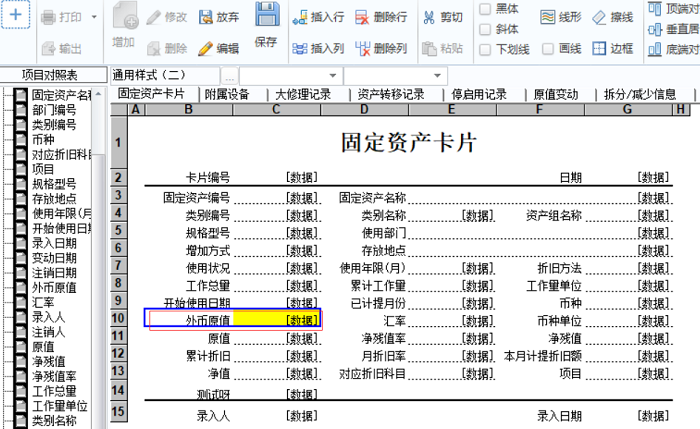
Task: Open the 打印 dropdown arrow
Action: click(x=94, y=17)
